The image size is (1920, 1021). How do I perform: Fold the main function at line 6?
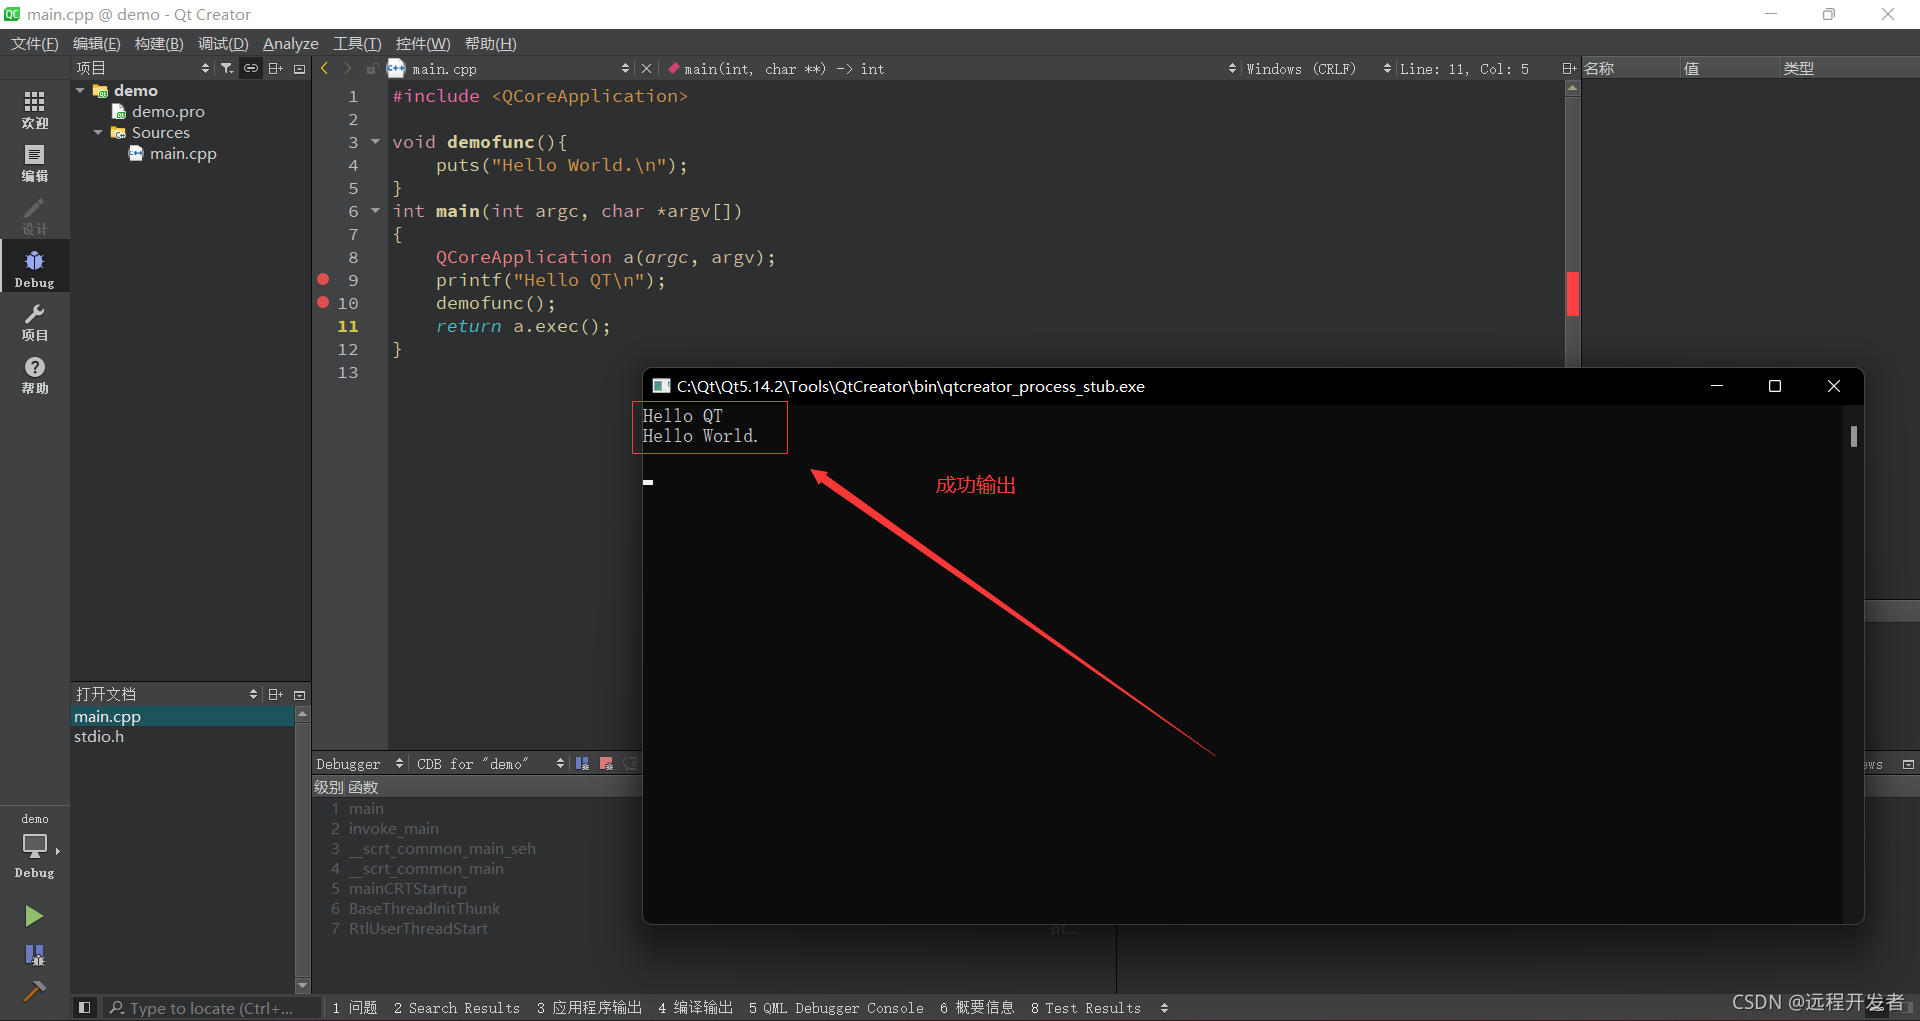376,210
